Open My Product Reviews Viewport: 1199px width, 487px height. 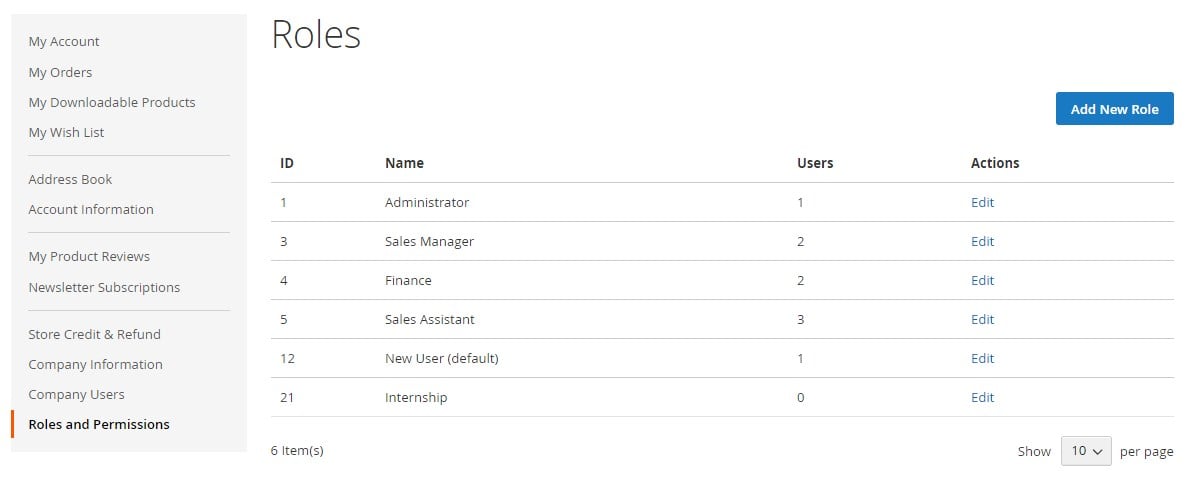coord(89,257)
